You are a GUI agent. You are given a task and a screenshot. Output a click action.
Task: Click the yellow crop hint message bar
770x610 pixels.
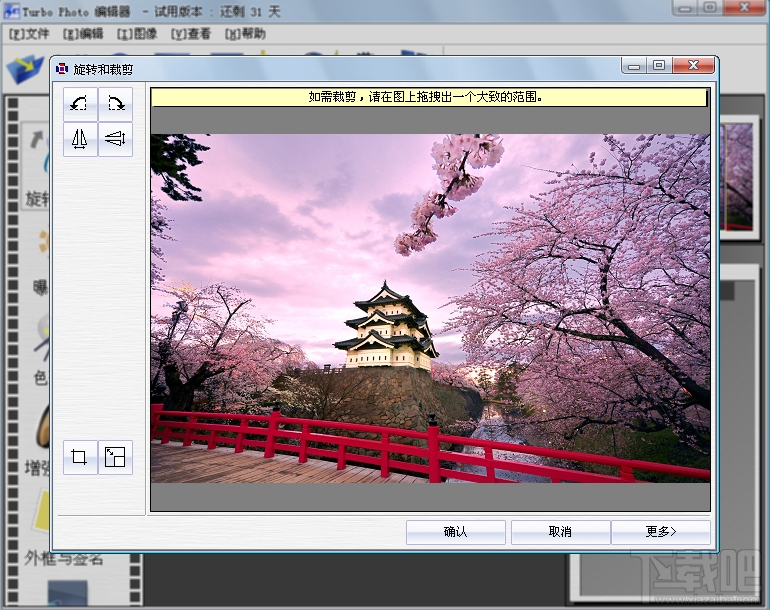[x=429, y=97]
